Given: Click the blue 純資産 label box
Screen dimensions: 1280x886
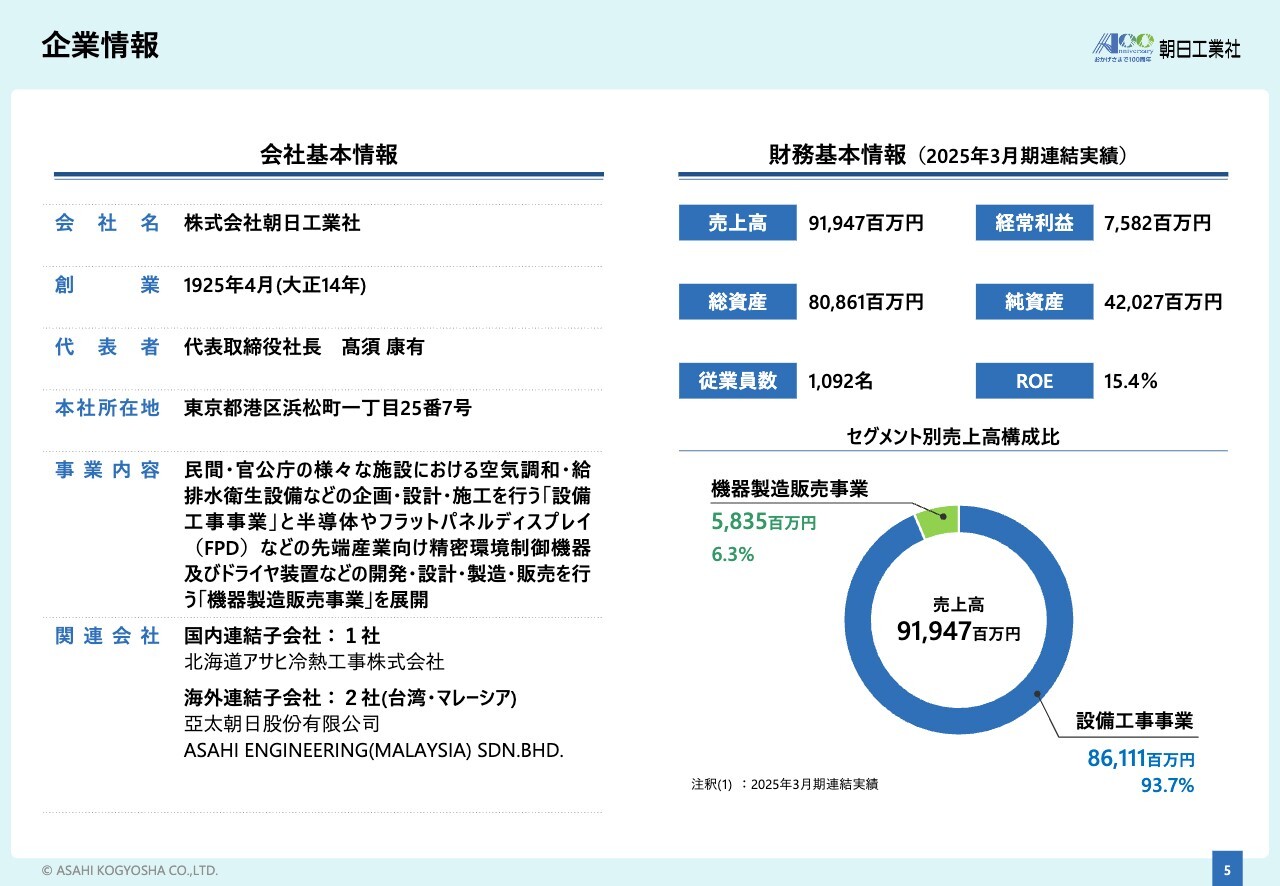Looking at the screenshot, I should (1035, 301).
